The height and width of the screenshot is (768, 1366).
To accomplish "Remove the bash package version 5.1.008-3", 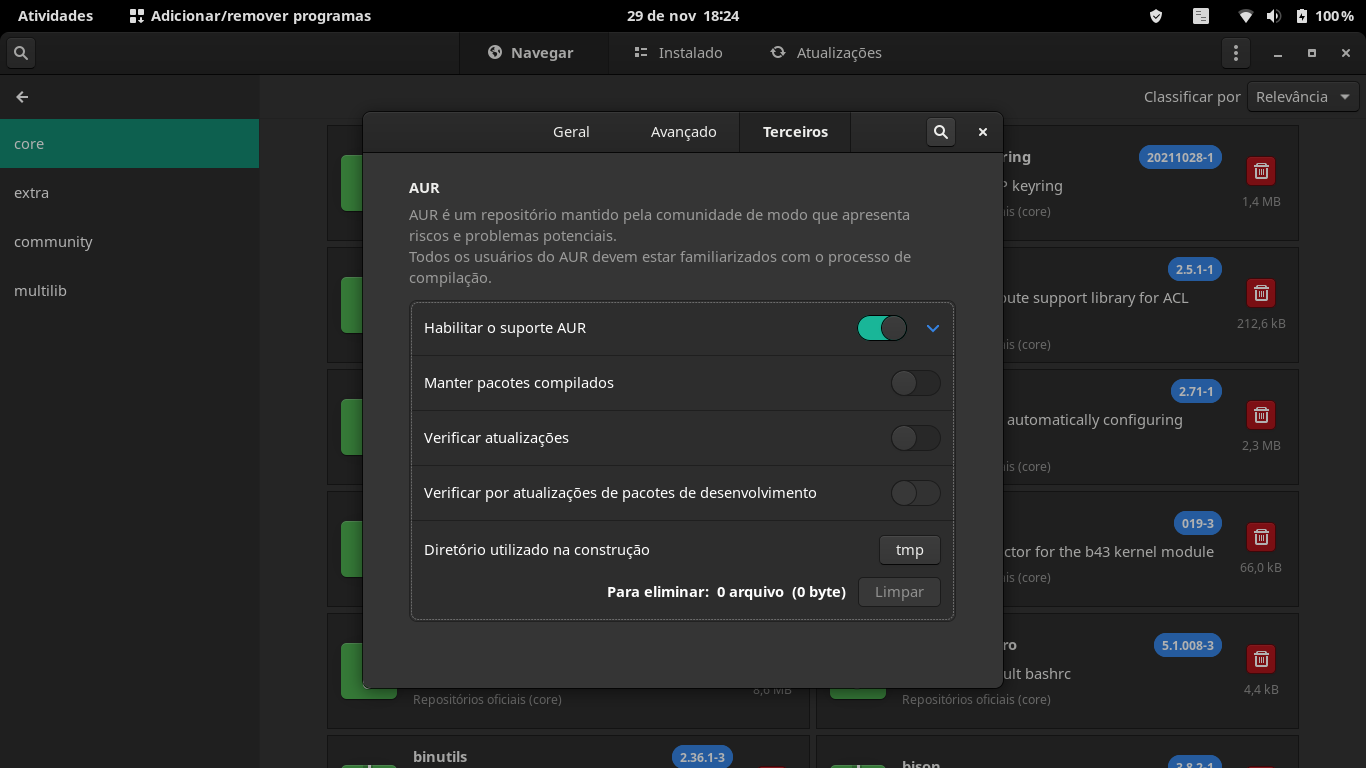I will (1261, 659).
